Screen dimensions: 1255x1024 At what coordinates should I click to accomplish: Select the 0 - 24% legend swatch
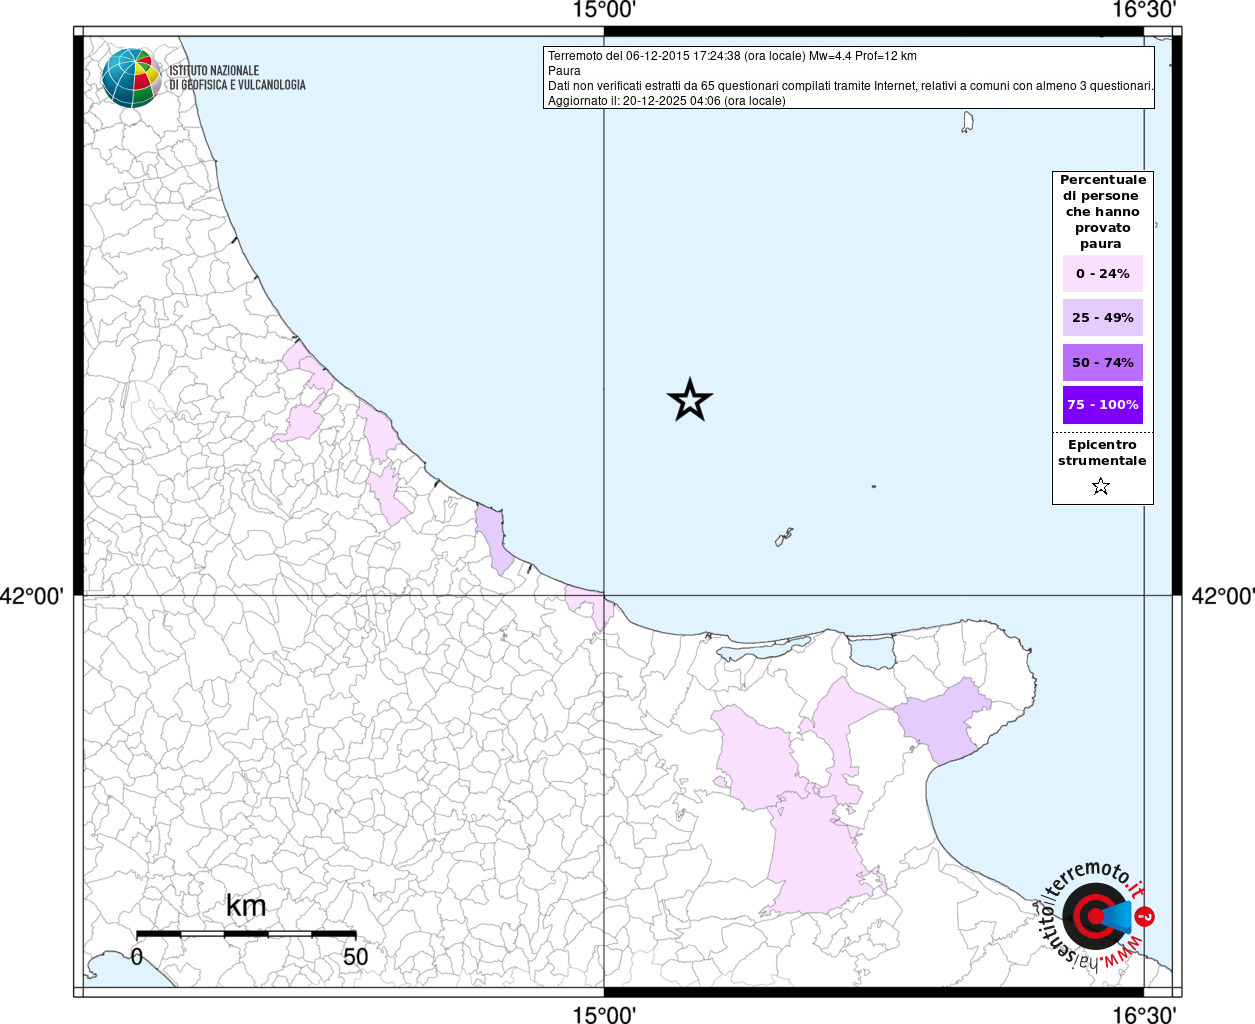point(1102,274)
